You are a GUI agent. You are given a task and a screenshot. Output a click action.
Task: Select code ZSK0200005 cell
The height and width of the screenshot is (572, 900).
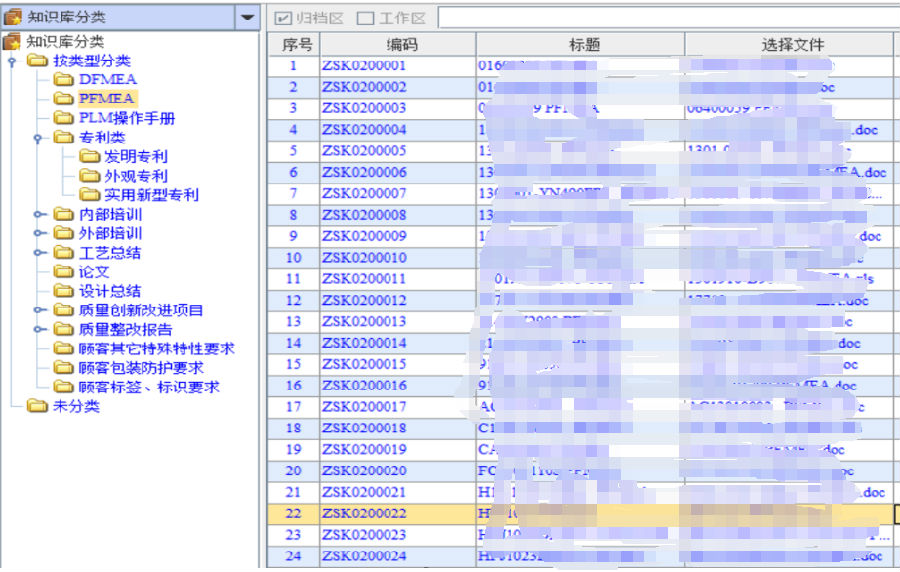tap(397, 151)
